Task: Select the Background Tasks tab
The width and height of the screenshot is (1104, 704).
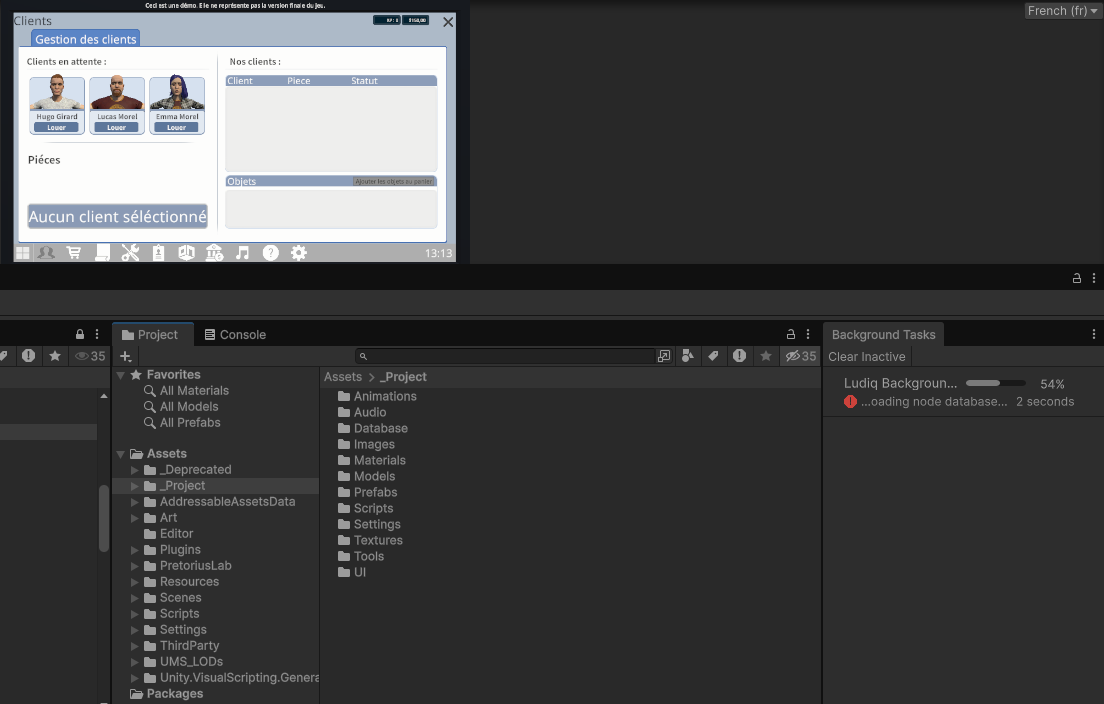Action: (x=883, y=334)
